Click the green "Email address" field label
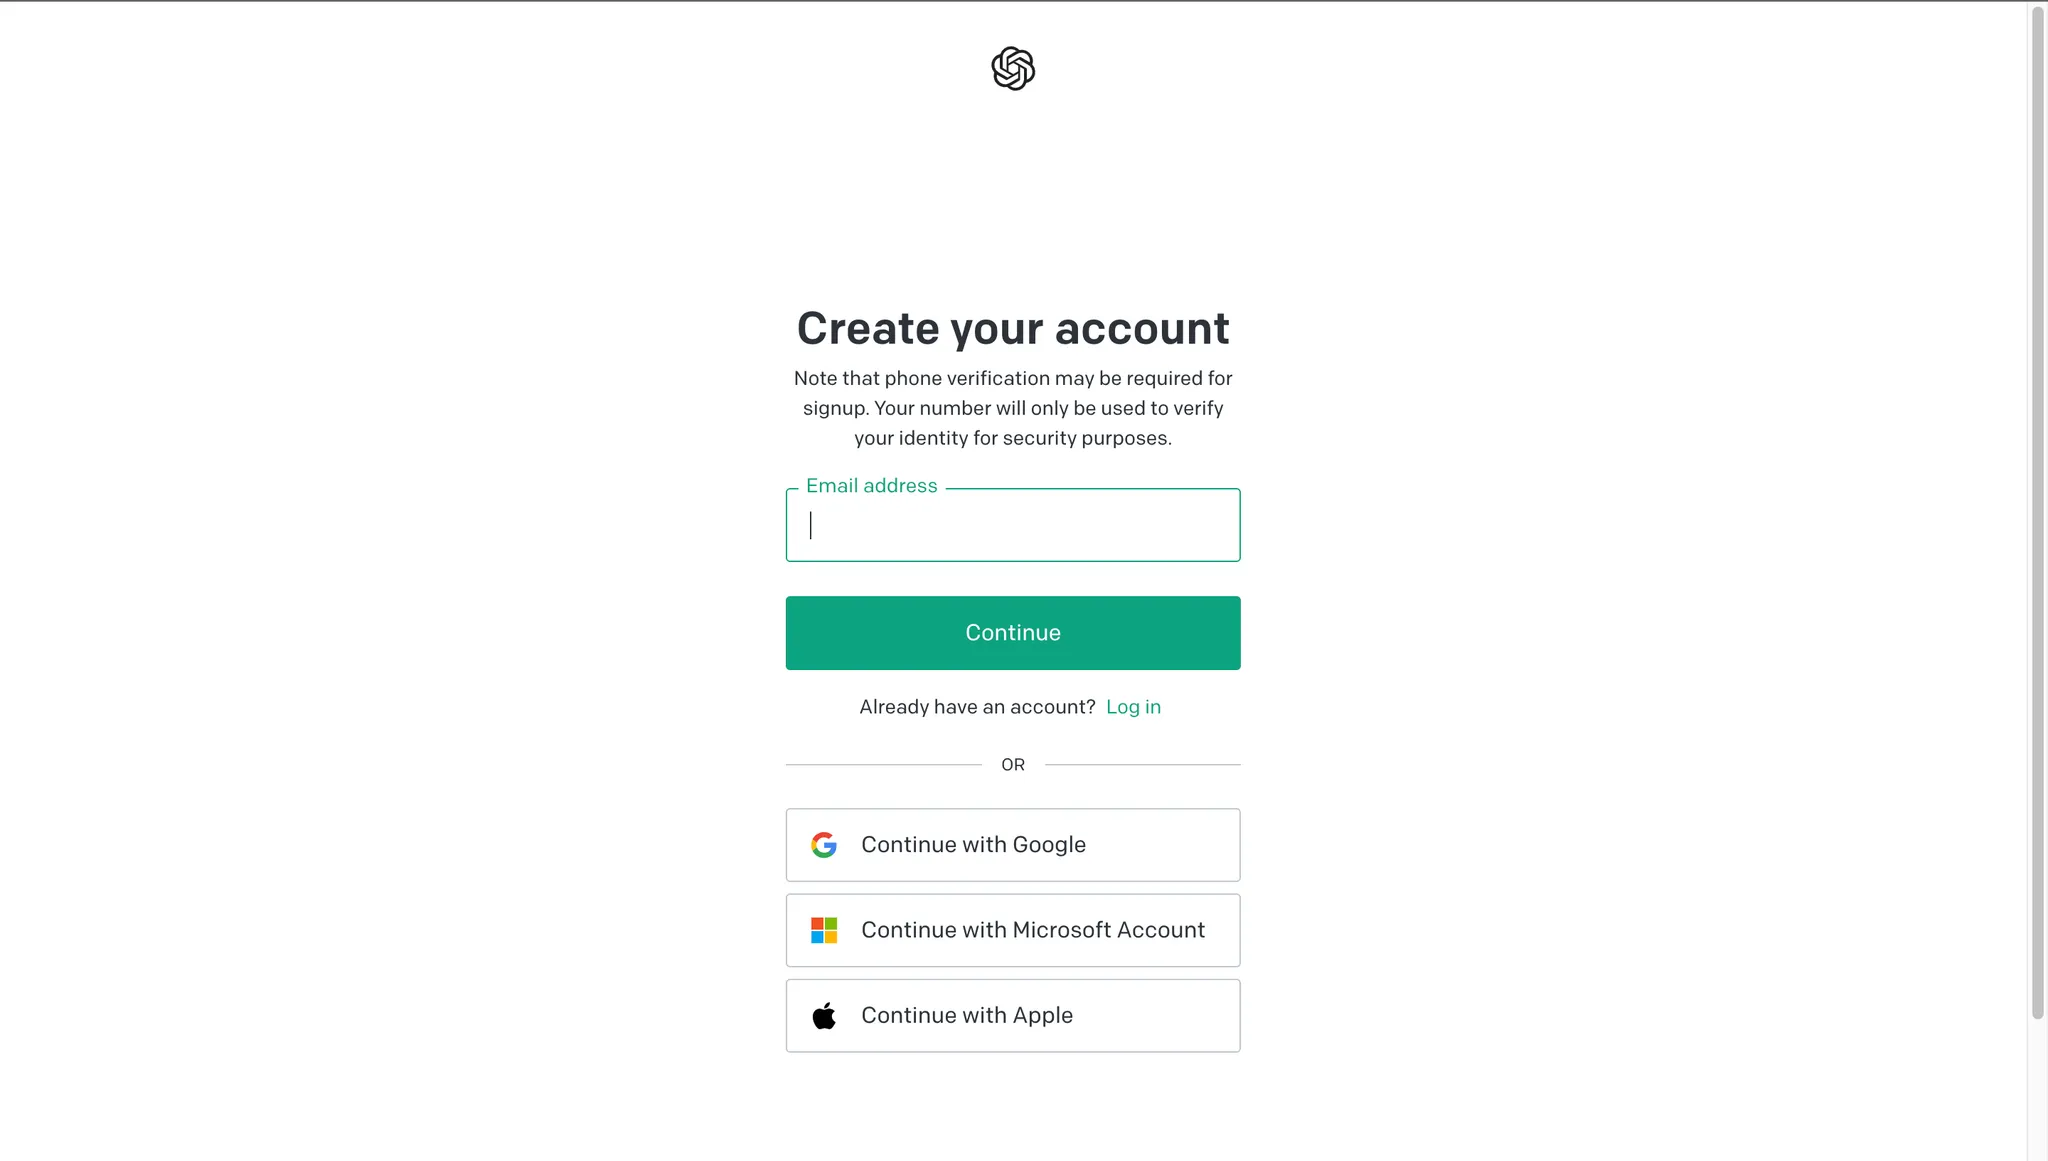The height and width of the screenshot is (1161, 2048). pos(871,486)
